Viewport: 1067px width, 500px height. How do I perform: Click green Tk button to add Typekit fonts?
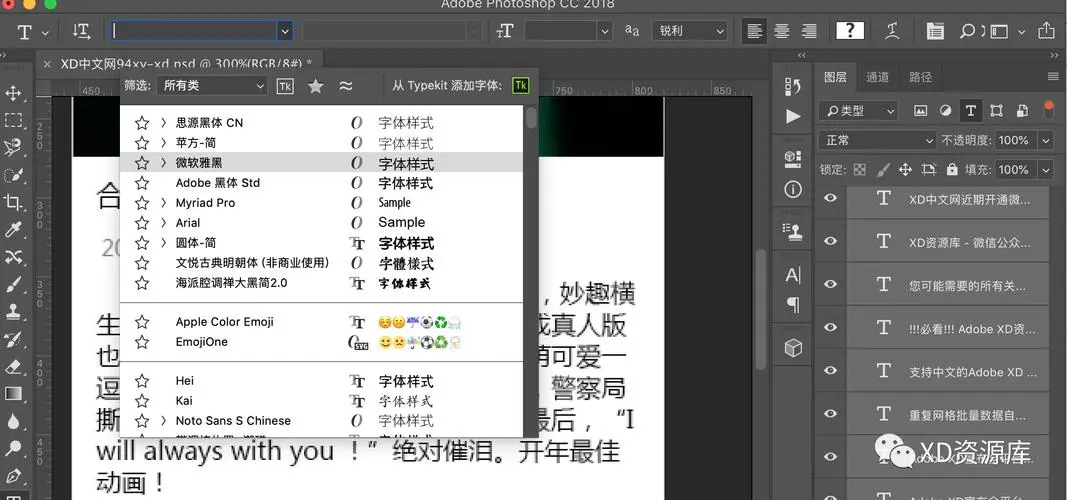click(521, 86)
